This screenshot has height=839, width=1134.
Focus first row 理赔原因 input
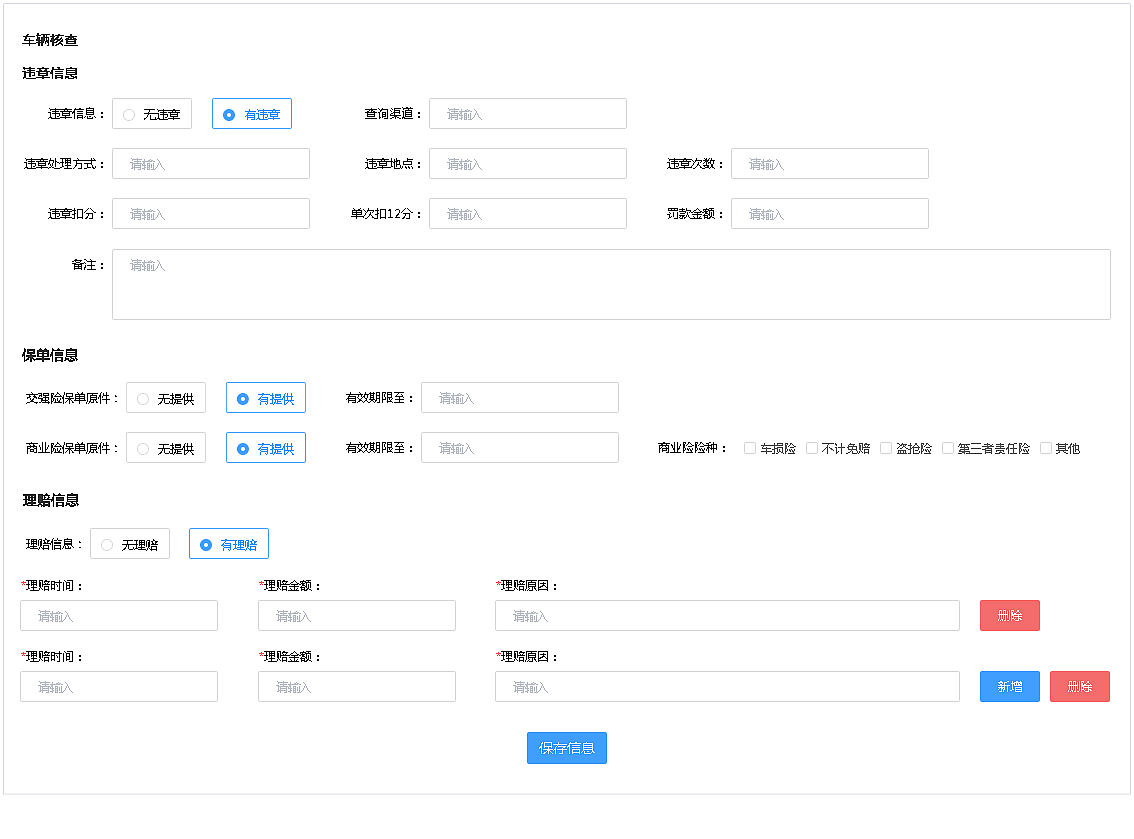(x=728, y=616)
